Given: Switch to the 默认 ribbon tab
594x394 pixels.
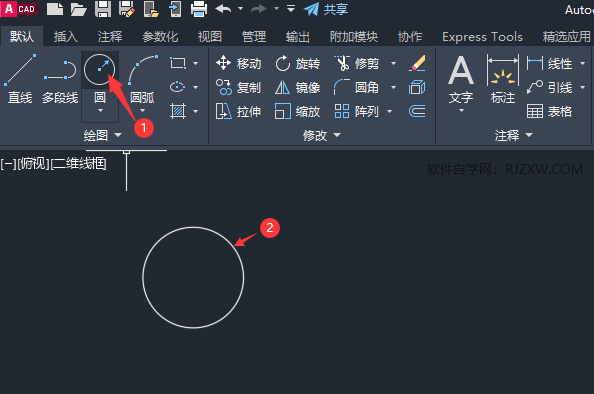Looking at the screenshot, I should pyautogui.click(x=22, y=37).
